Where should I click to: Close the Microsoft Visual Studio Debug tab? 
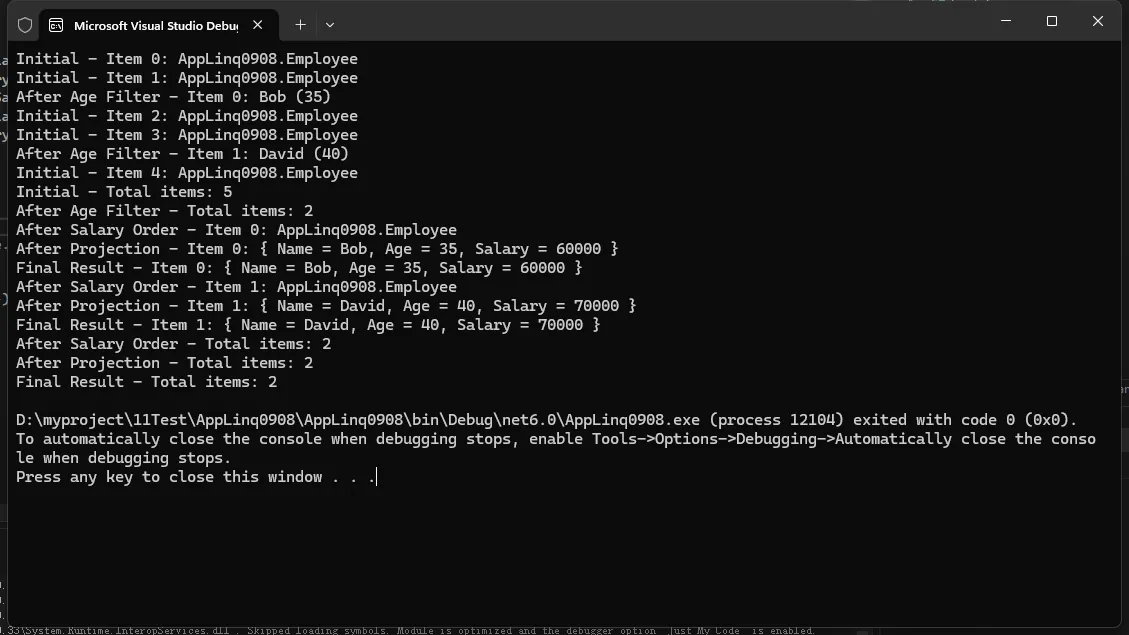click(x=258, y=25)
